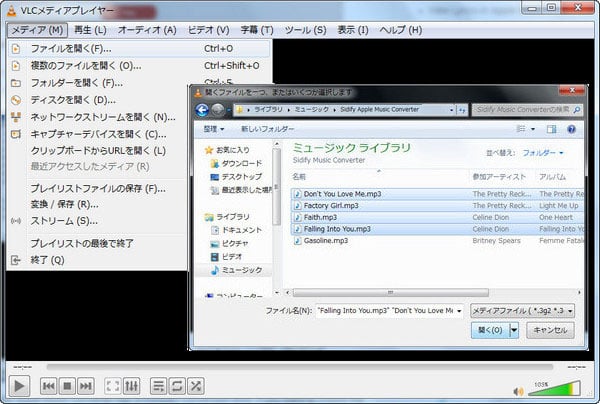The image size is (600, 404).
Task: Select Faith.mp3 file
Action: tap(437, 217)
